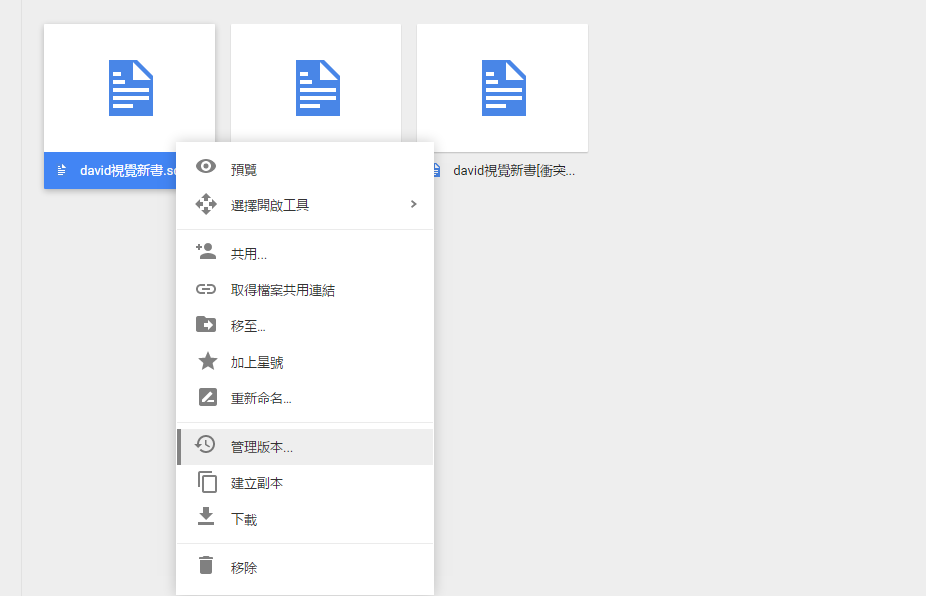The height and width of the screenshot is (596, 926).
Task: Choose 加上星號 from the menu
Action: point(305,362)
